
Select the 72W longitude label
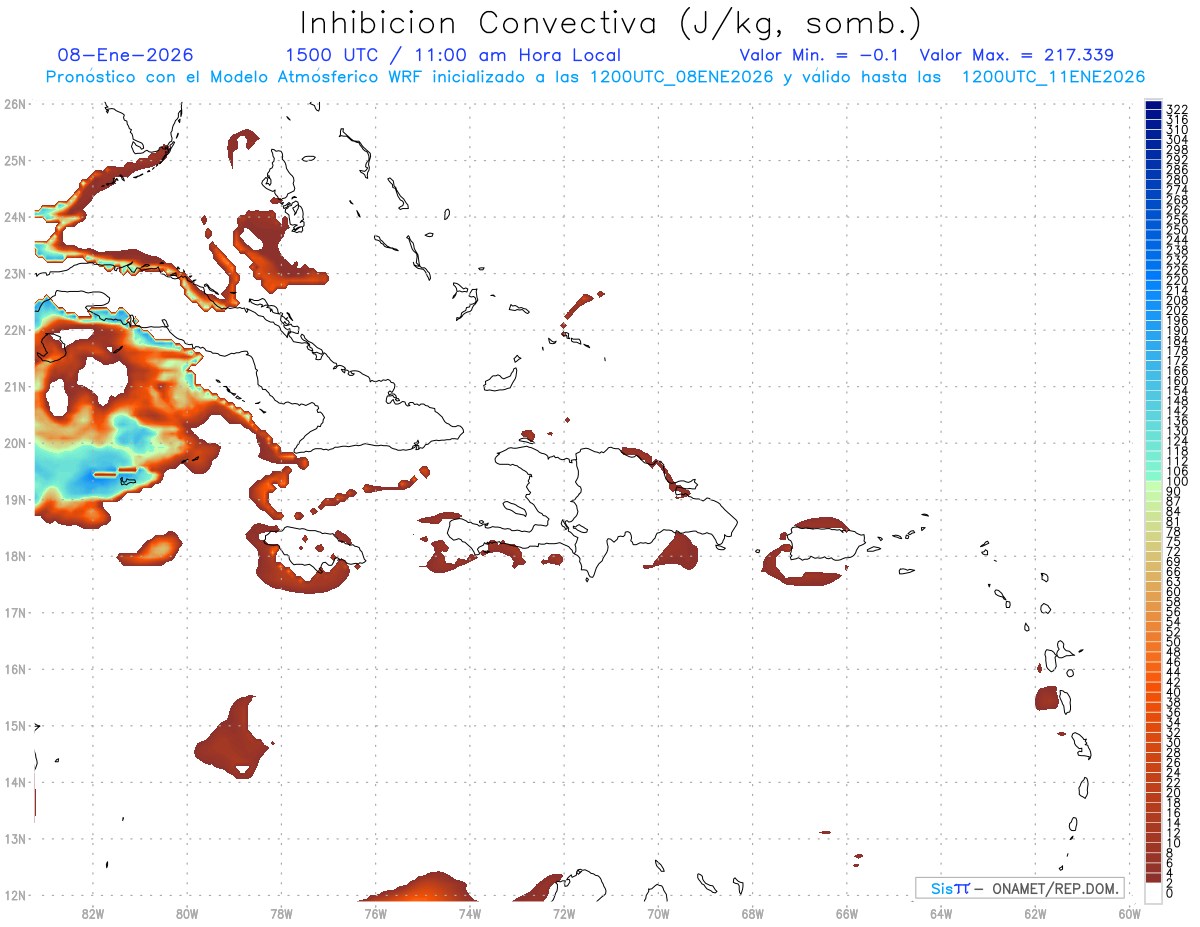564,912
